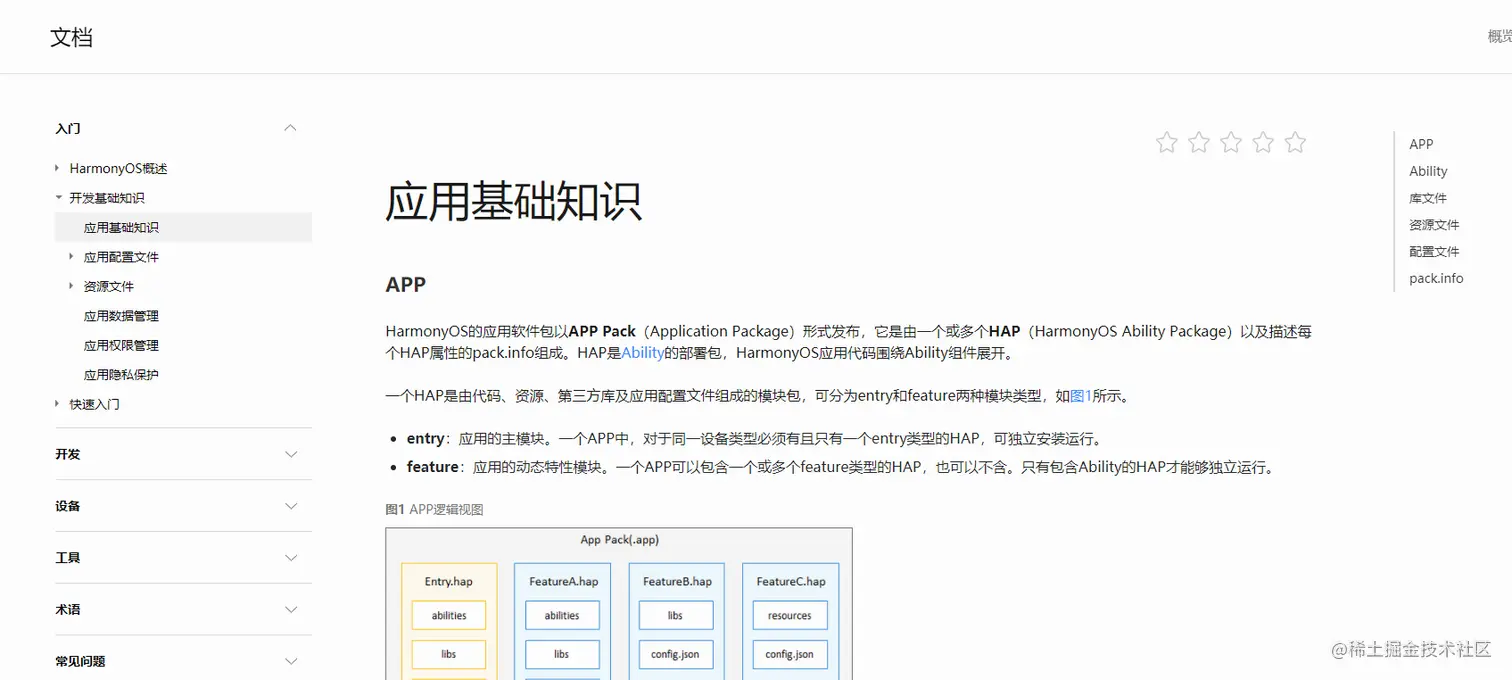The height and width of the screenshot is (680, 1512).
Task: Jump to pack.info in page outline
Action: (1436, 278)
